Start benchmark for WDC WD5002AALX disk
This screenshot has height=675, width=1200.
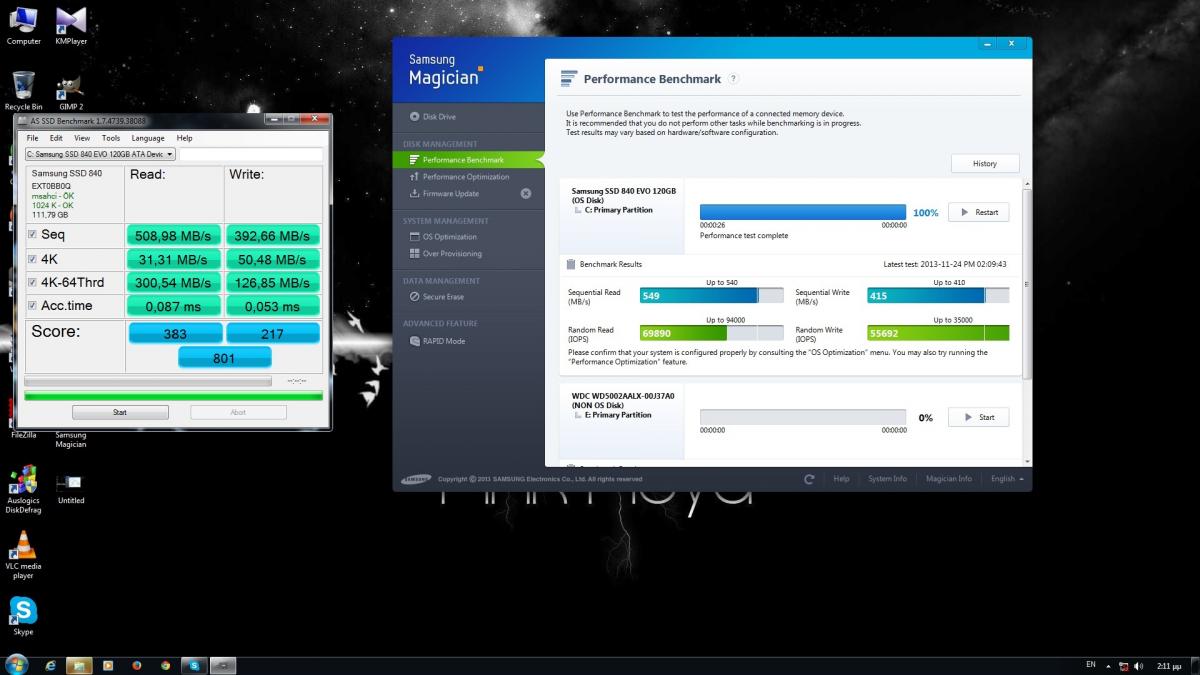pos(978,417)
